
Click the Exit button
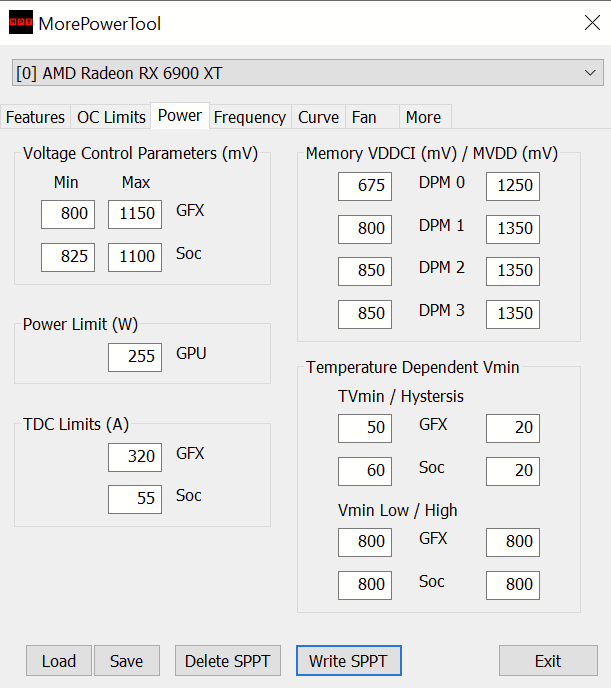click(548, 660)
